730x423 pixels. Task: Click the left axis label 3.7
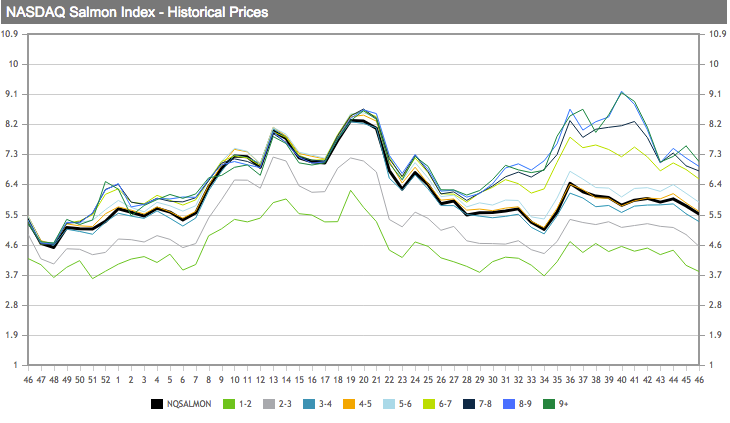[12, 275]
